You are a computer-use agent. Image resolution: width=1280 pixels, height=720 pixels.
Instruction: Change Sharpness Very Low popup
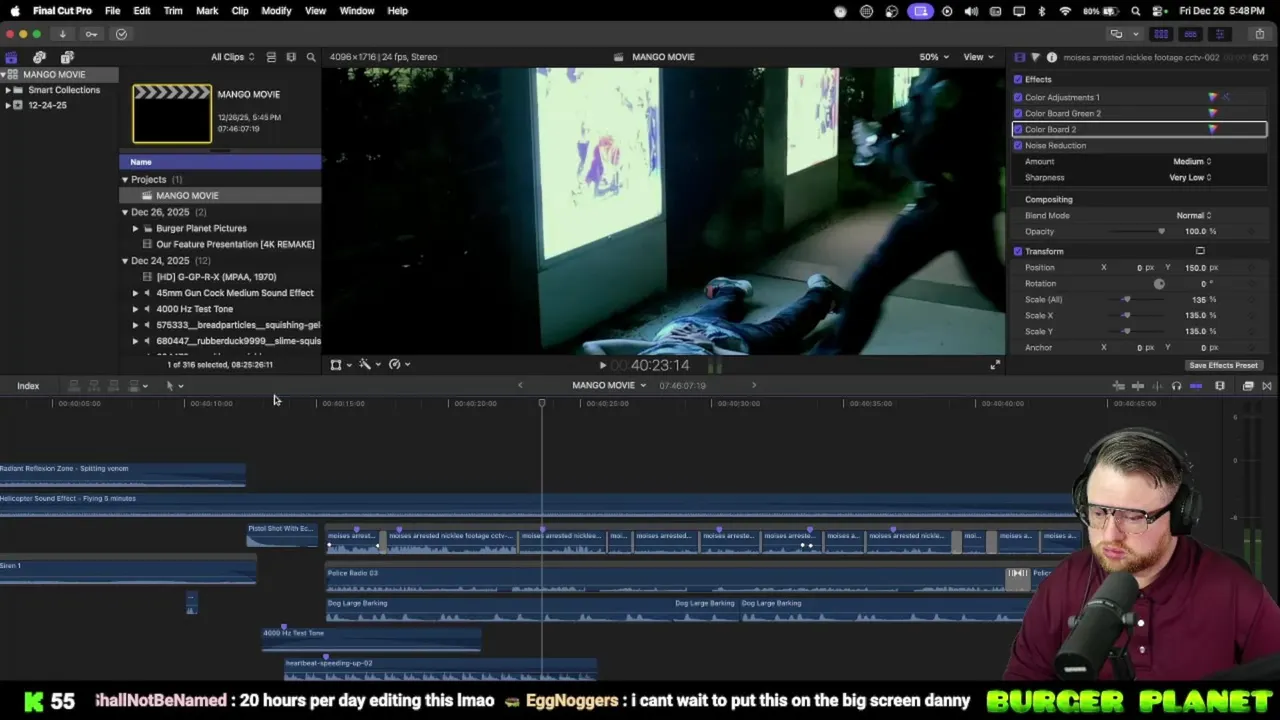(1190, 177)
